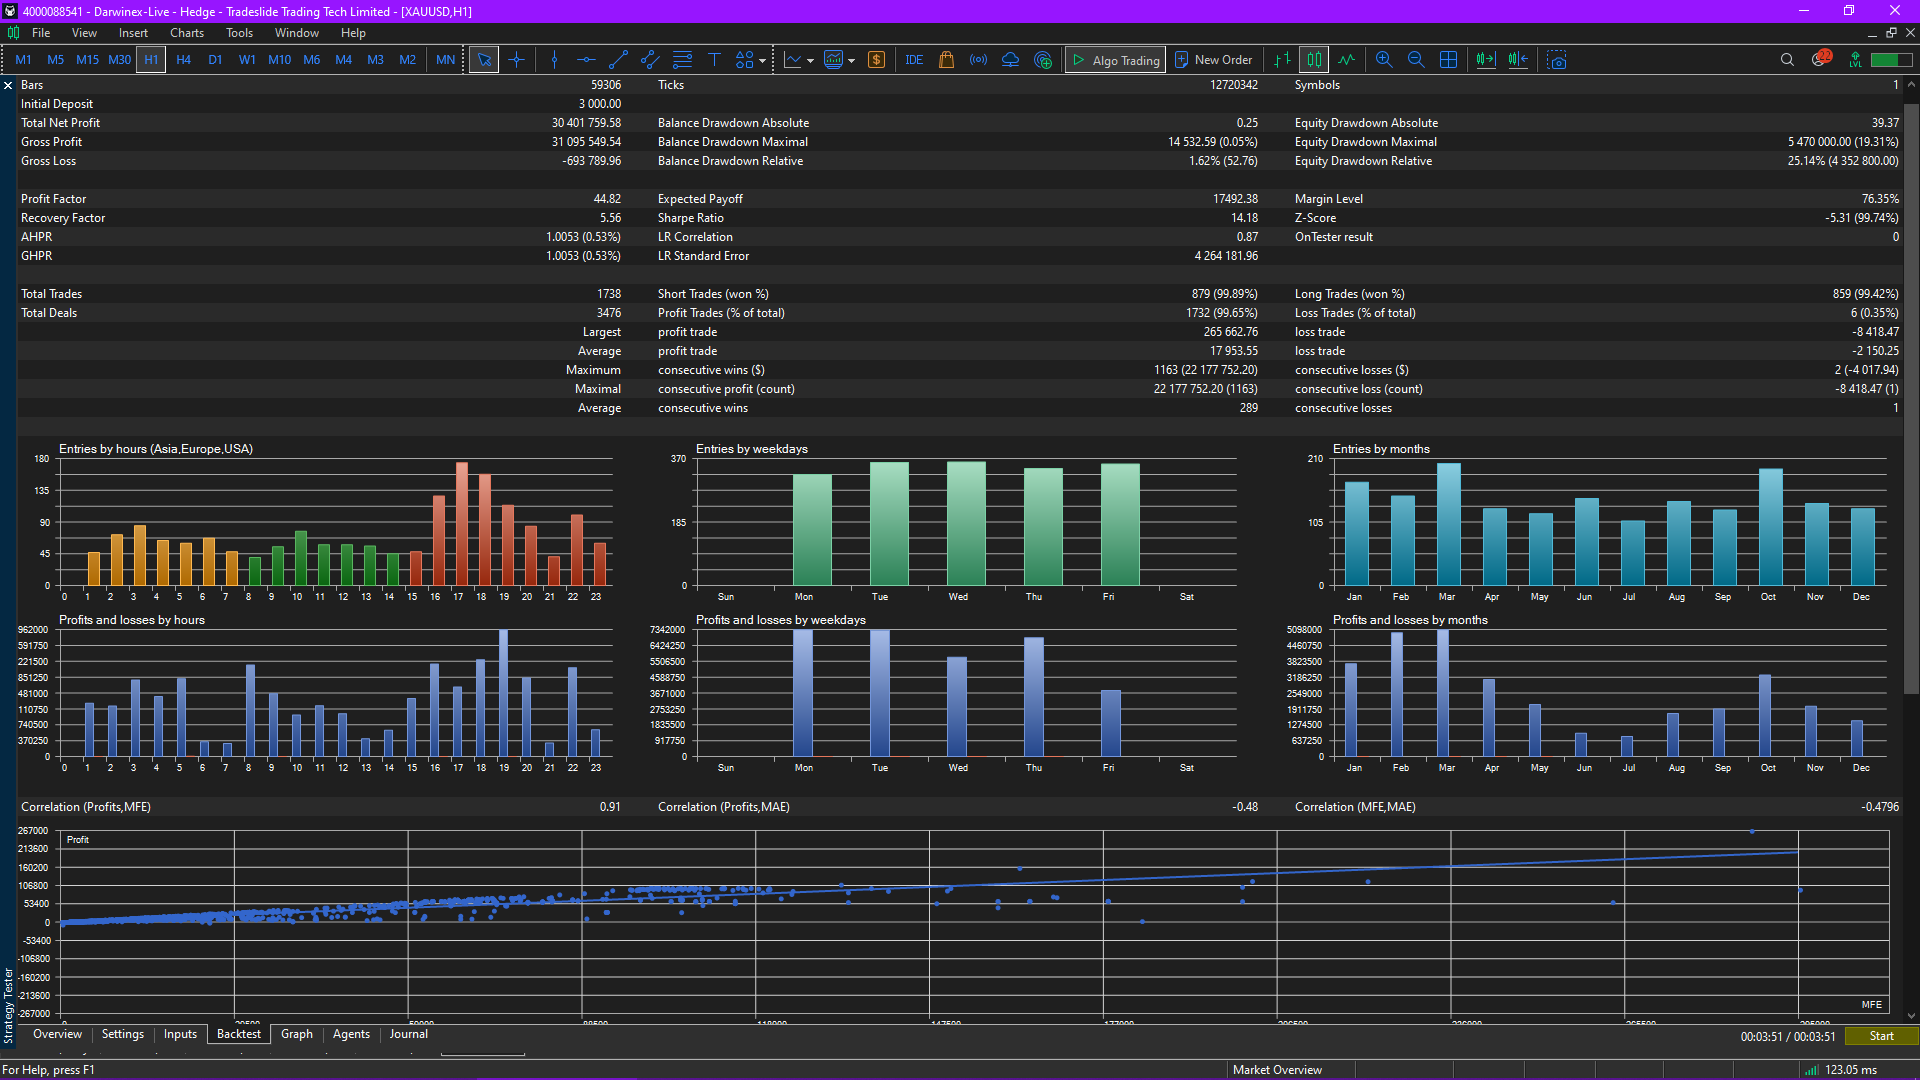Switch chart to candlesticks mode
The height and width of the screenshot is (1080, 1920).
1314,60
